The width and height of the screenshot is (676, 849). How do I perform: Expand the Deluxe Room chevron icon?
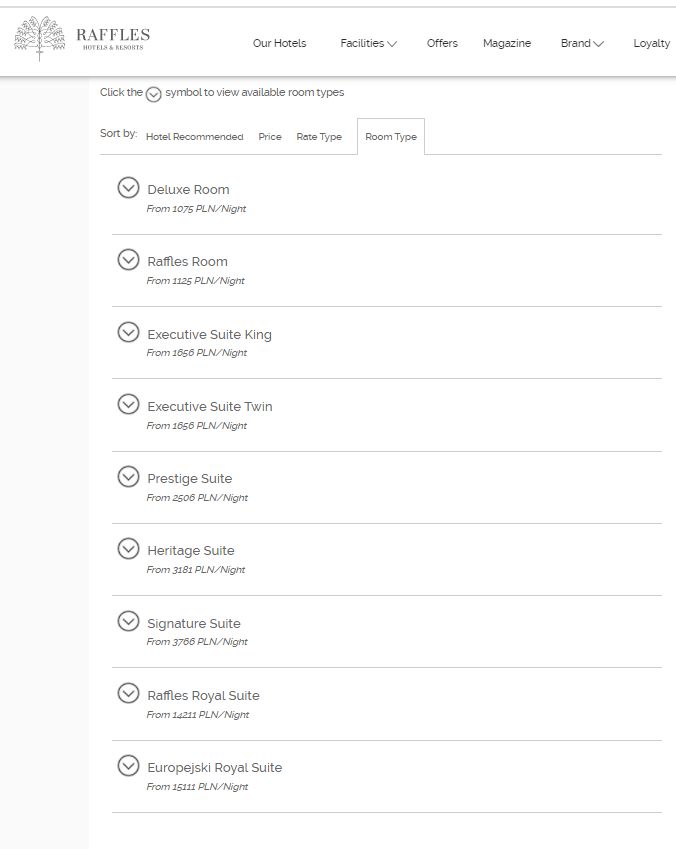(128, 187)
